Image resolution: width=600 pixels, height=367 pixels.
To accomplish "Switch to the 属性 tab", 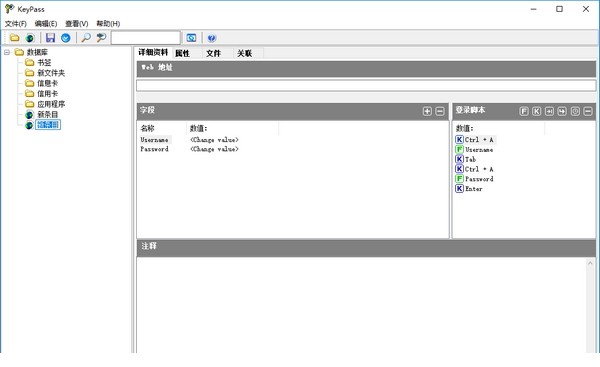I will coord(183,53).
